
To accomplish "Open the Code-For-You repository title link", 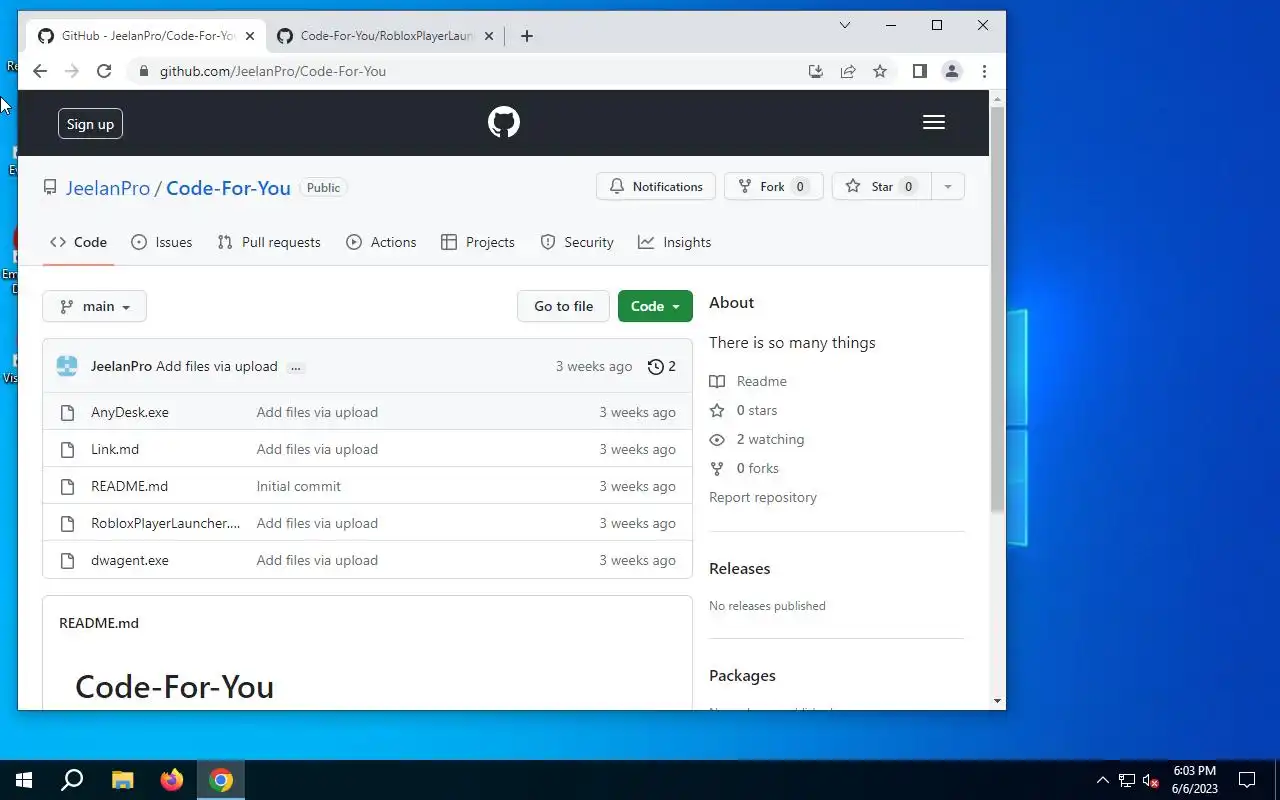I will click(x=228, y=188).
